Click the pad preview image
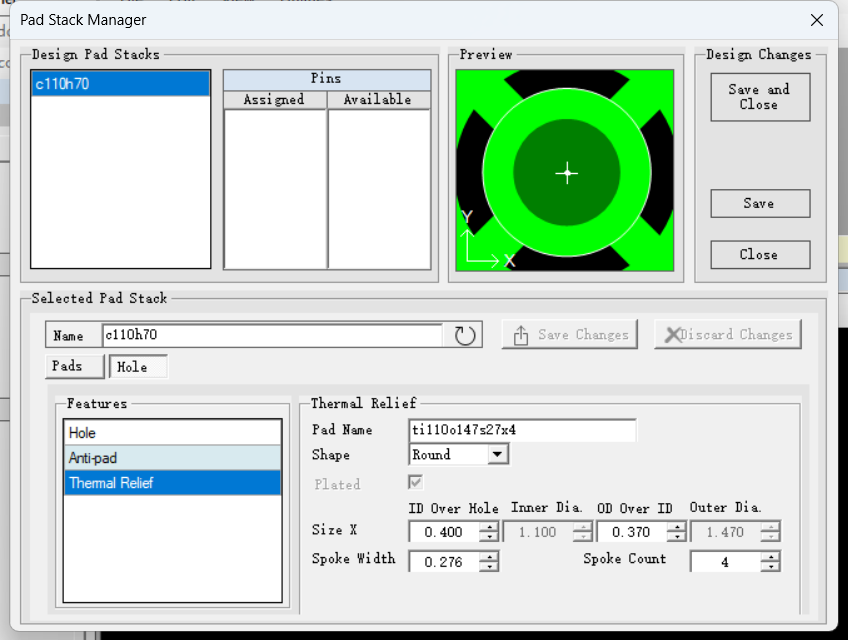The height and width of the screenshot is (640, 848). [x=565, y=171]
